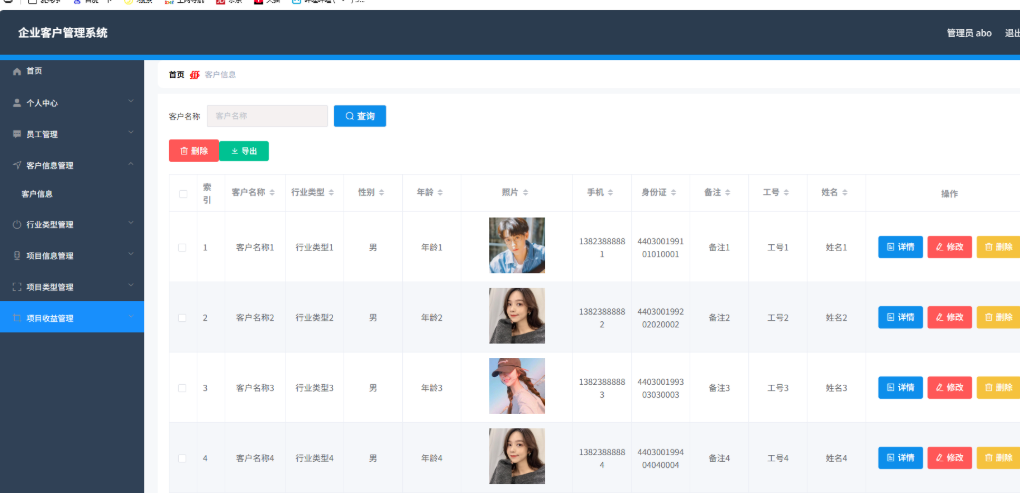Open the 客户信息 submenu item
This screenshot has height=493, width=1020.
coord(38,194)
